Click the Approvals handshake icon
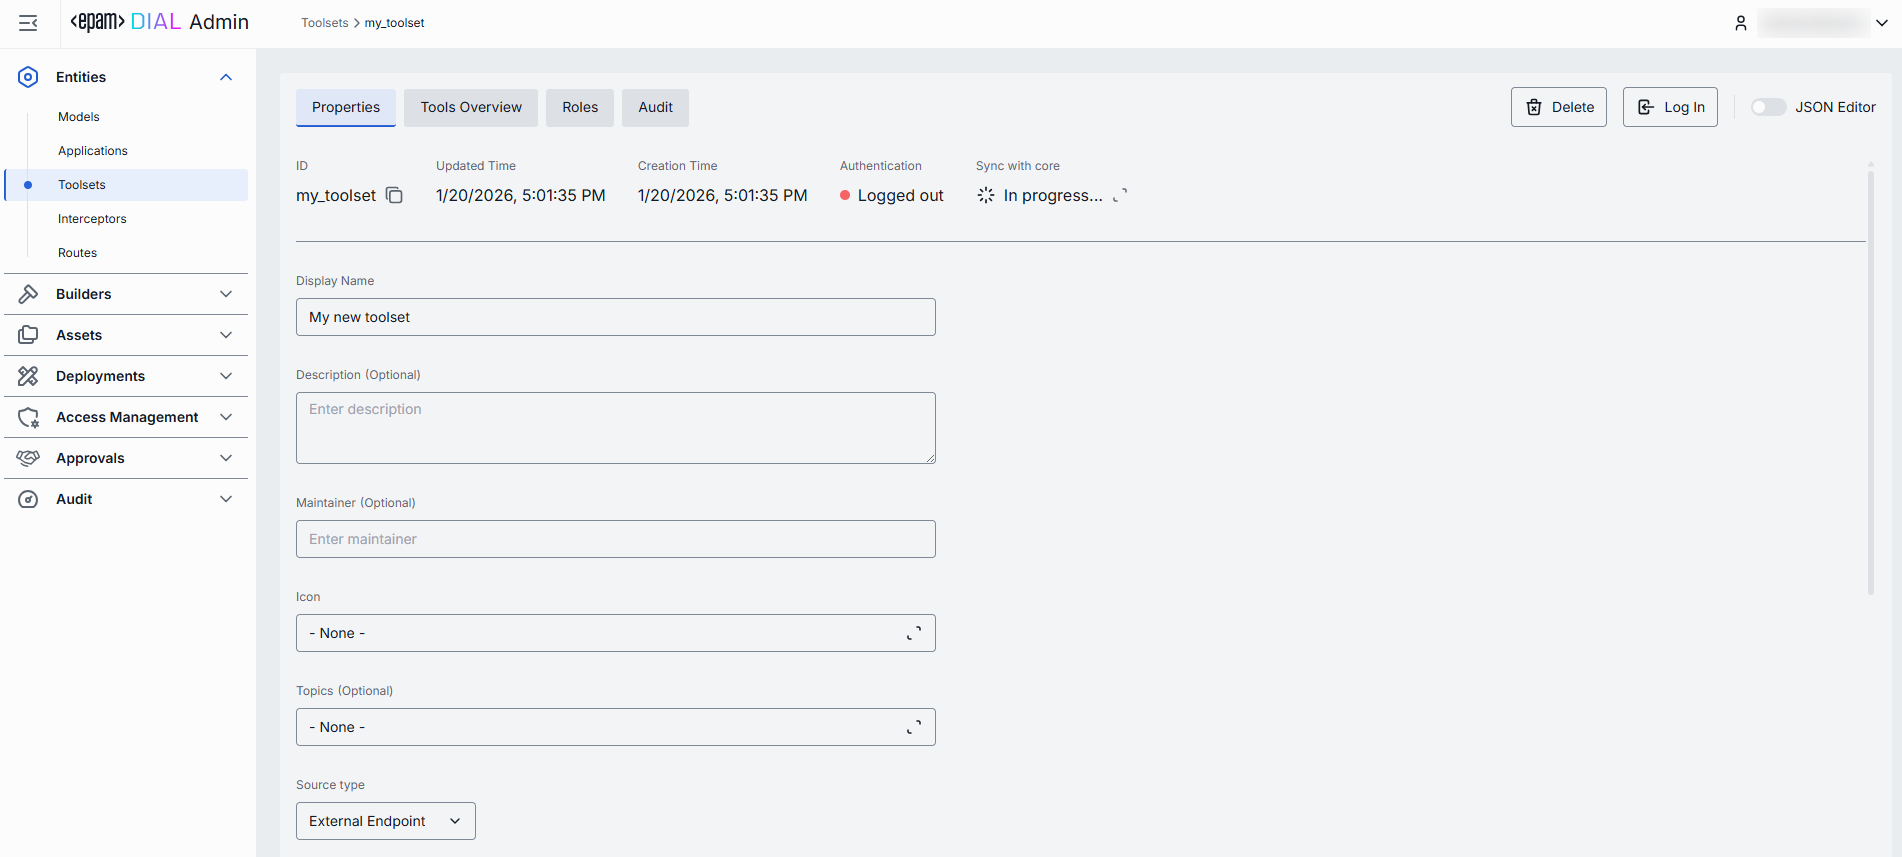1902x857 pixels. [x=28, y=458]
